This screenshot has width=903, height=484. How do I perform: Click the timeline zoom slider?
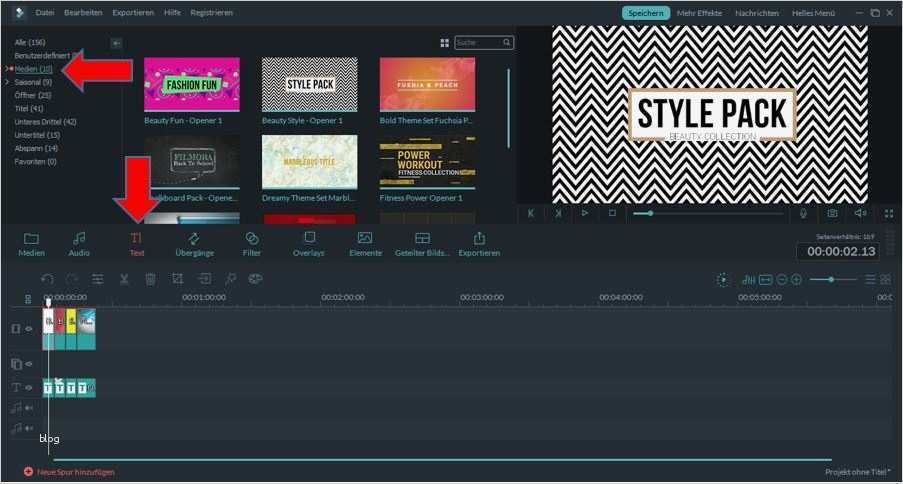point(830,280)
